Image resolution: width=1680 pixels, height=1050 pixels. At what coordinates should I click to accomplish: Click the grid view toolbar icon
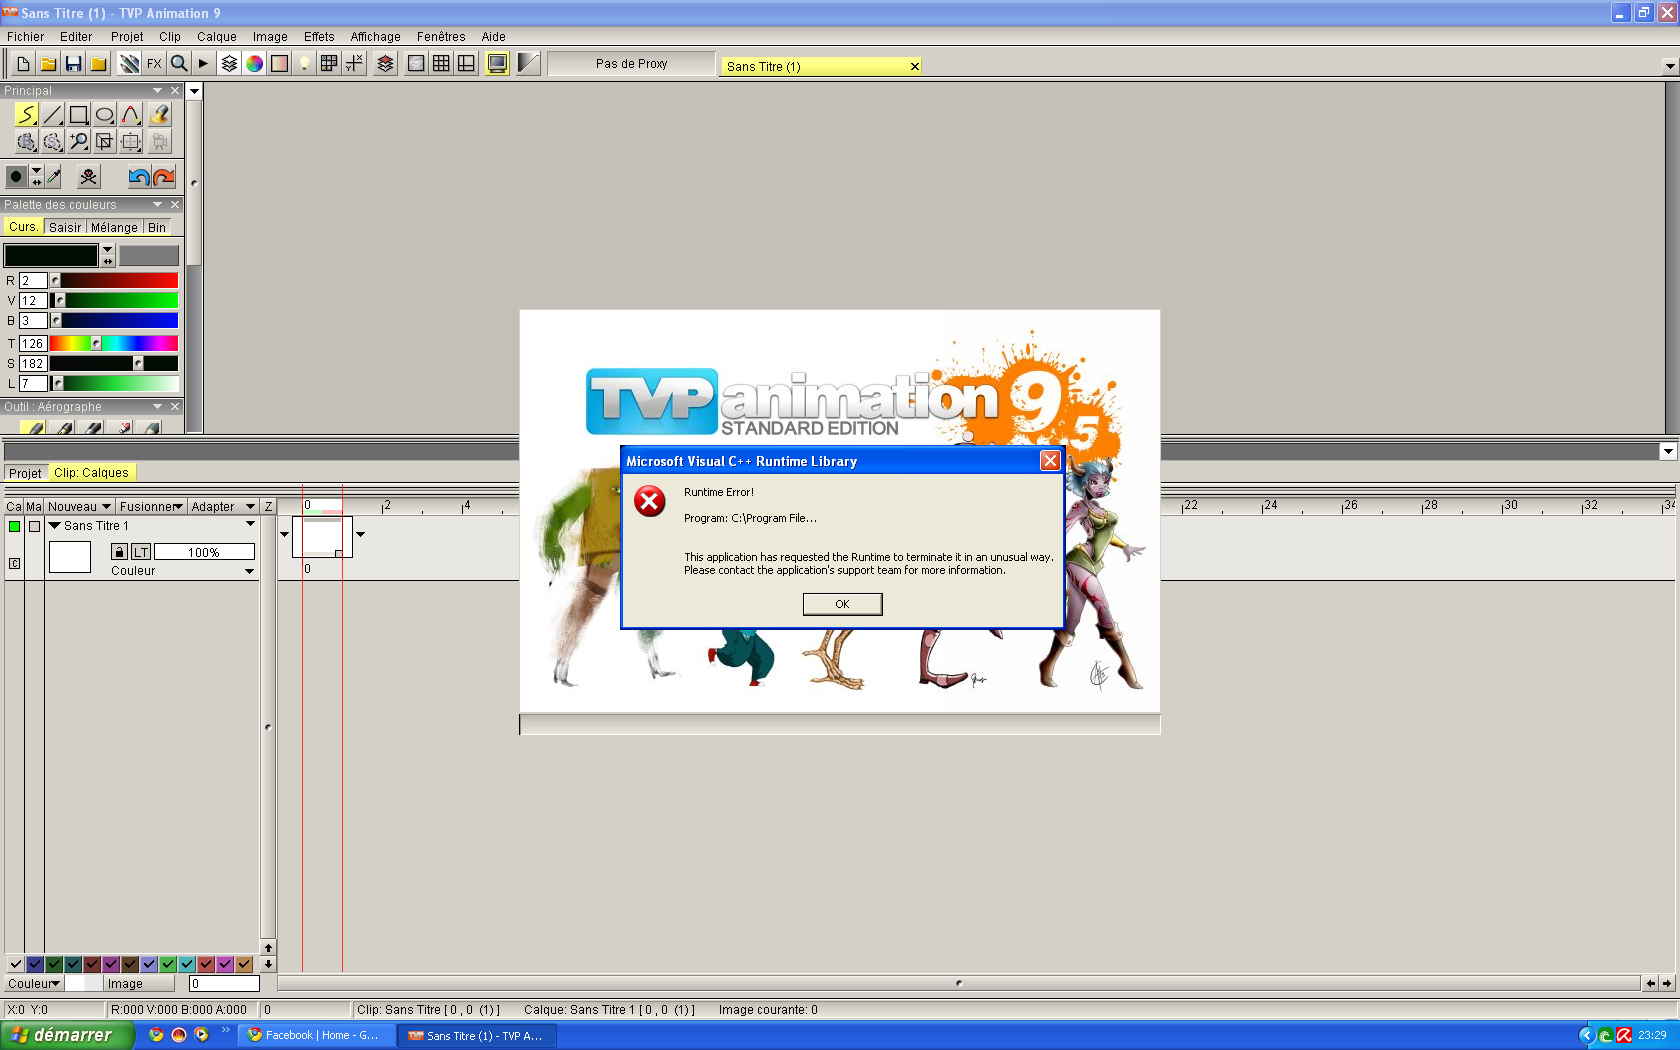pos(441,63)
